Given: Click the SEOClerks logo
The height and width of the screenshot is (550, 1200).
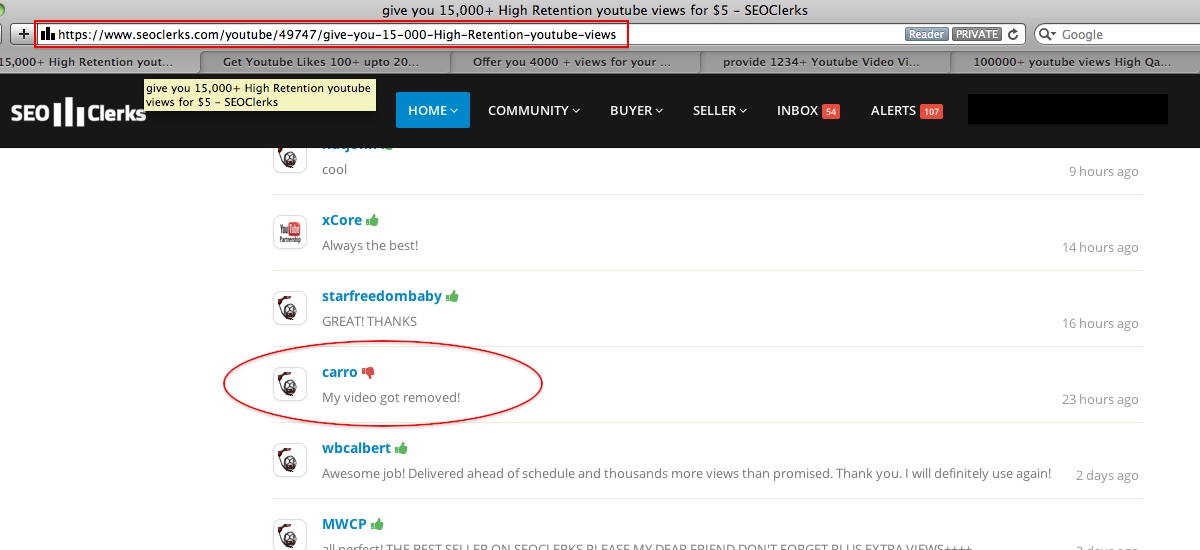Looking at the screenshot, I should (78, 112).
